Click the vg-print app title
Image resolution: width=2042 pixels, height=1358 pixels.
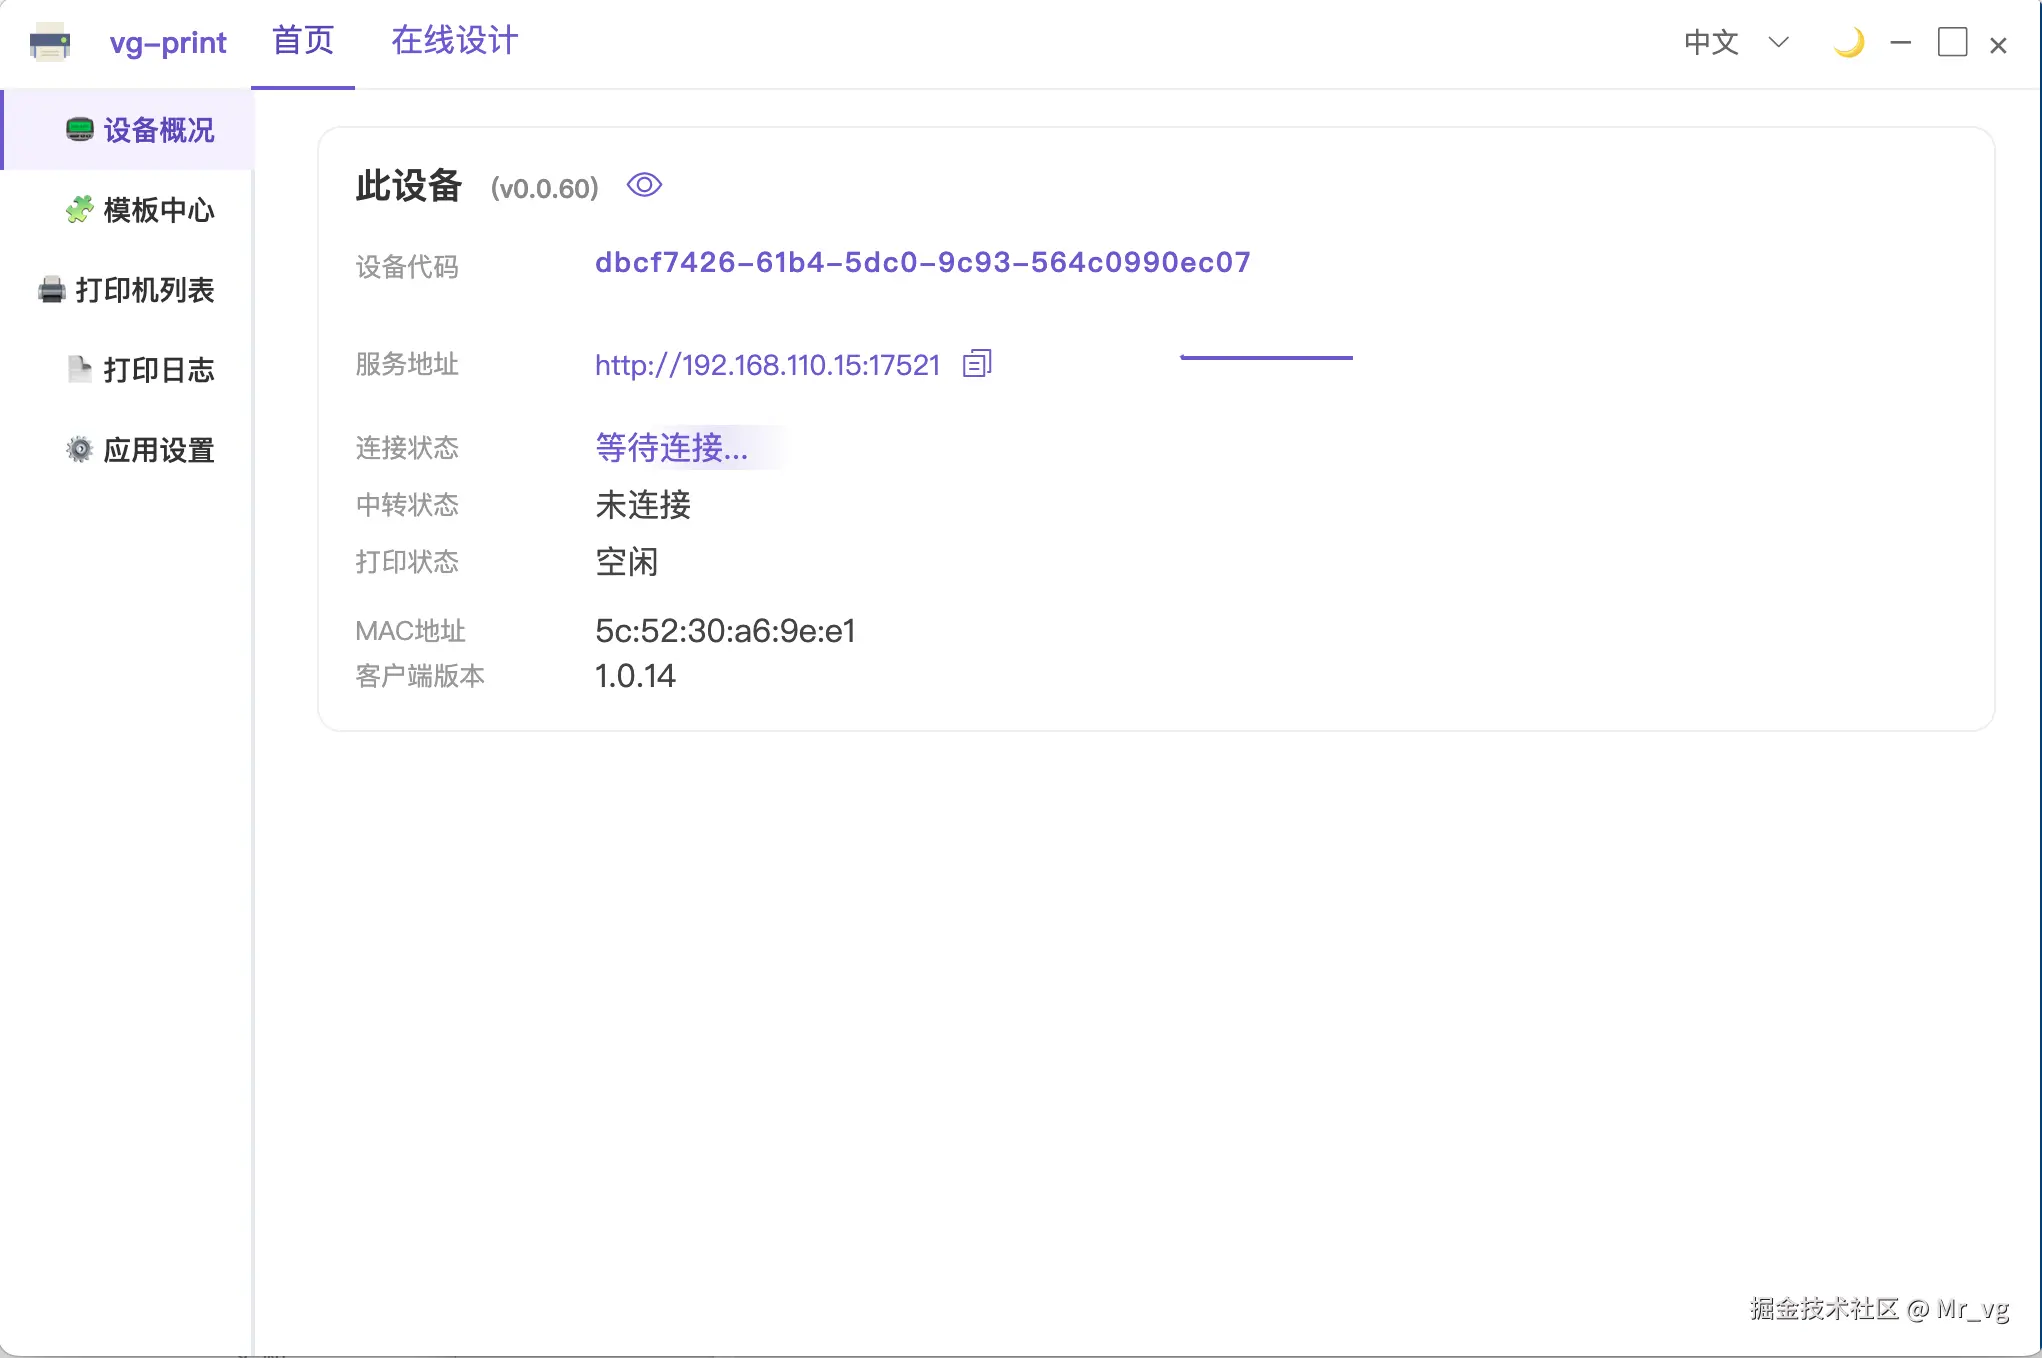coord(168,43)
